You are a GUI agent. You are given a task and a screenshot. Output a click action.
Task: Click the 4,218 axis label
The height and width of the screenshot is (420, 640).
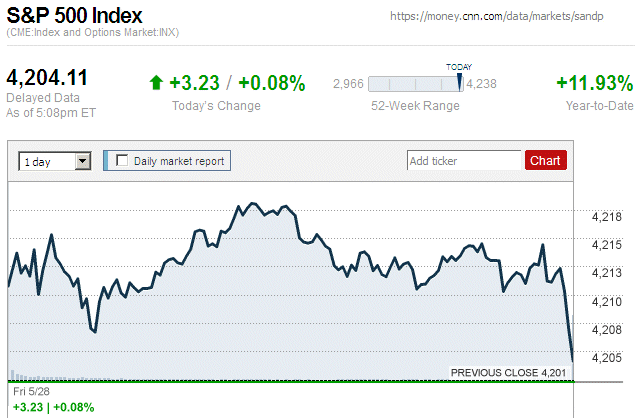[x=607, y=217]
